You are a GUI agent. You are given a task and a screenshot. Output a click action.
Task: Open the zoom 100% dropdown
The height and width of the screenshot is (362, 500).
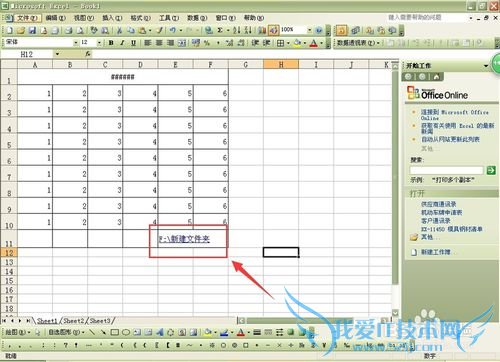point(309,30)
